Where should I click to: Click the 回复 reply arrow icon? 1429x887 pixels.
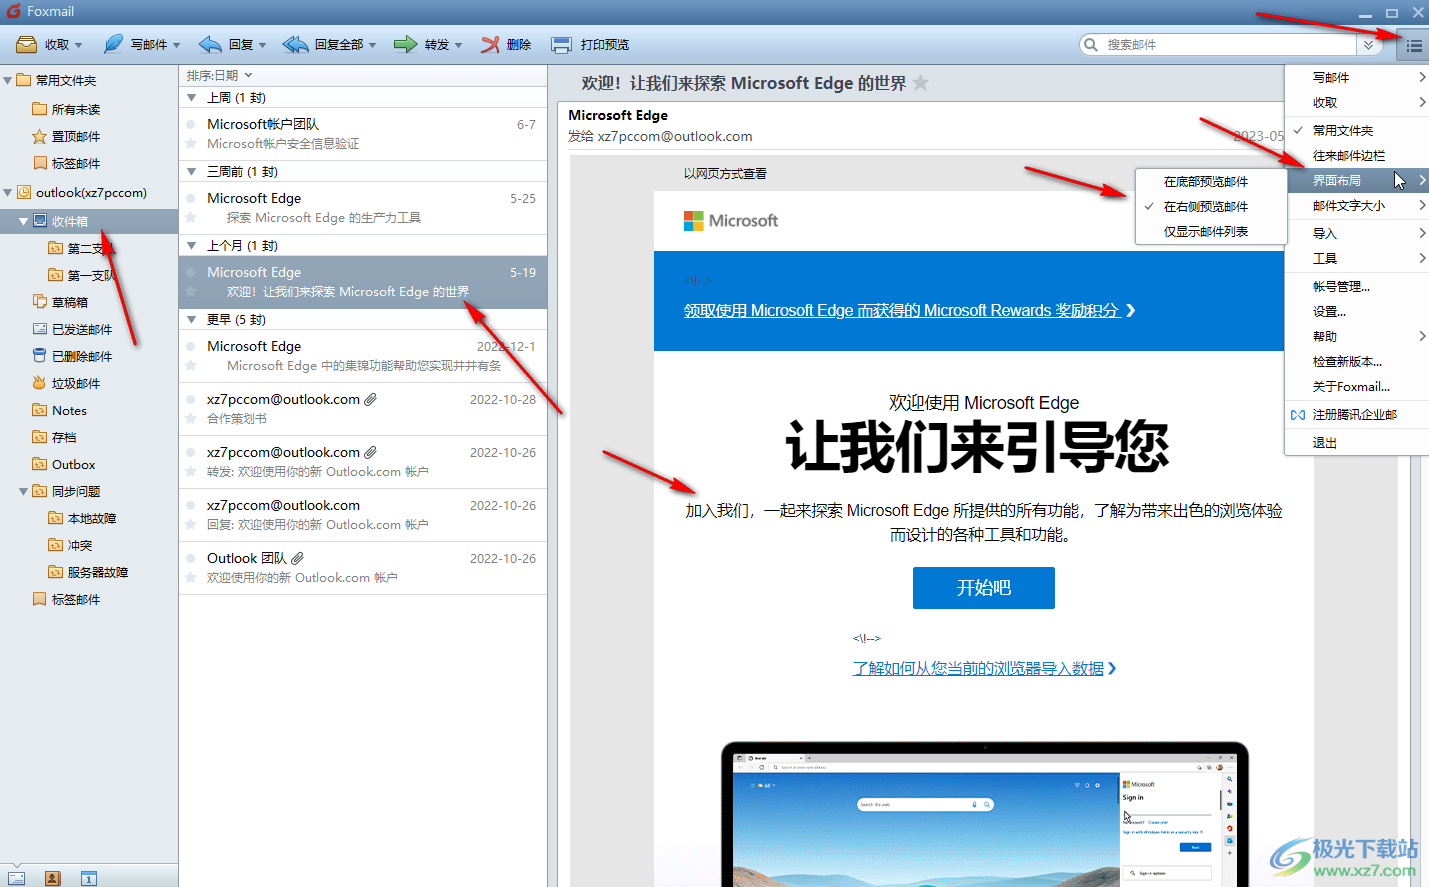[x=210, y=45]
